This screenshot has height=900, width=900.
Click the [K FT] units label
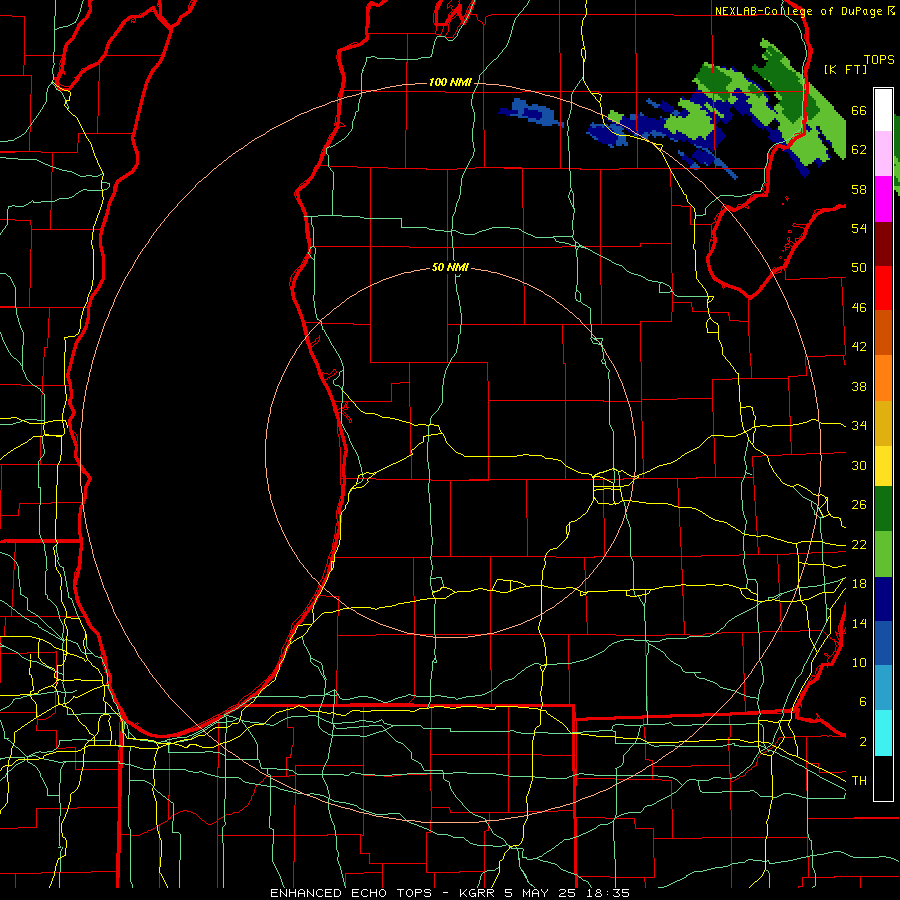(845, 69)
